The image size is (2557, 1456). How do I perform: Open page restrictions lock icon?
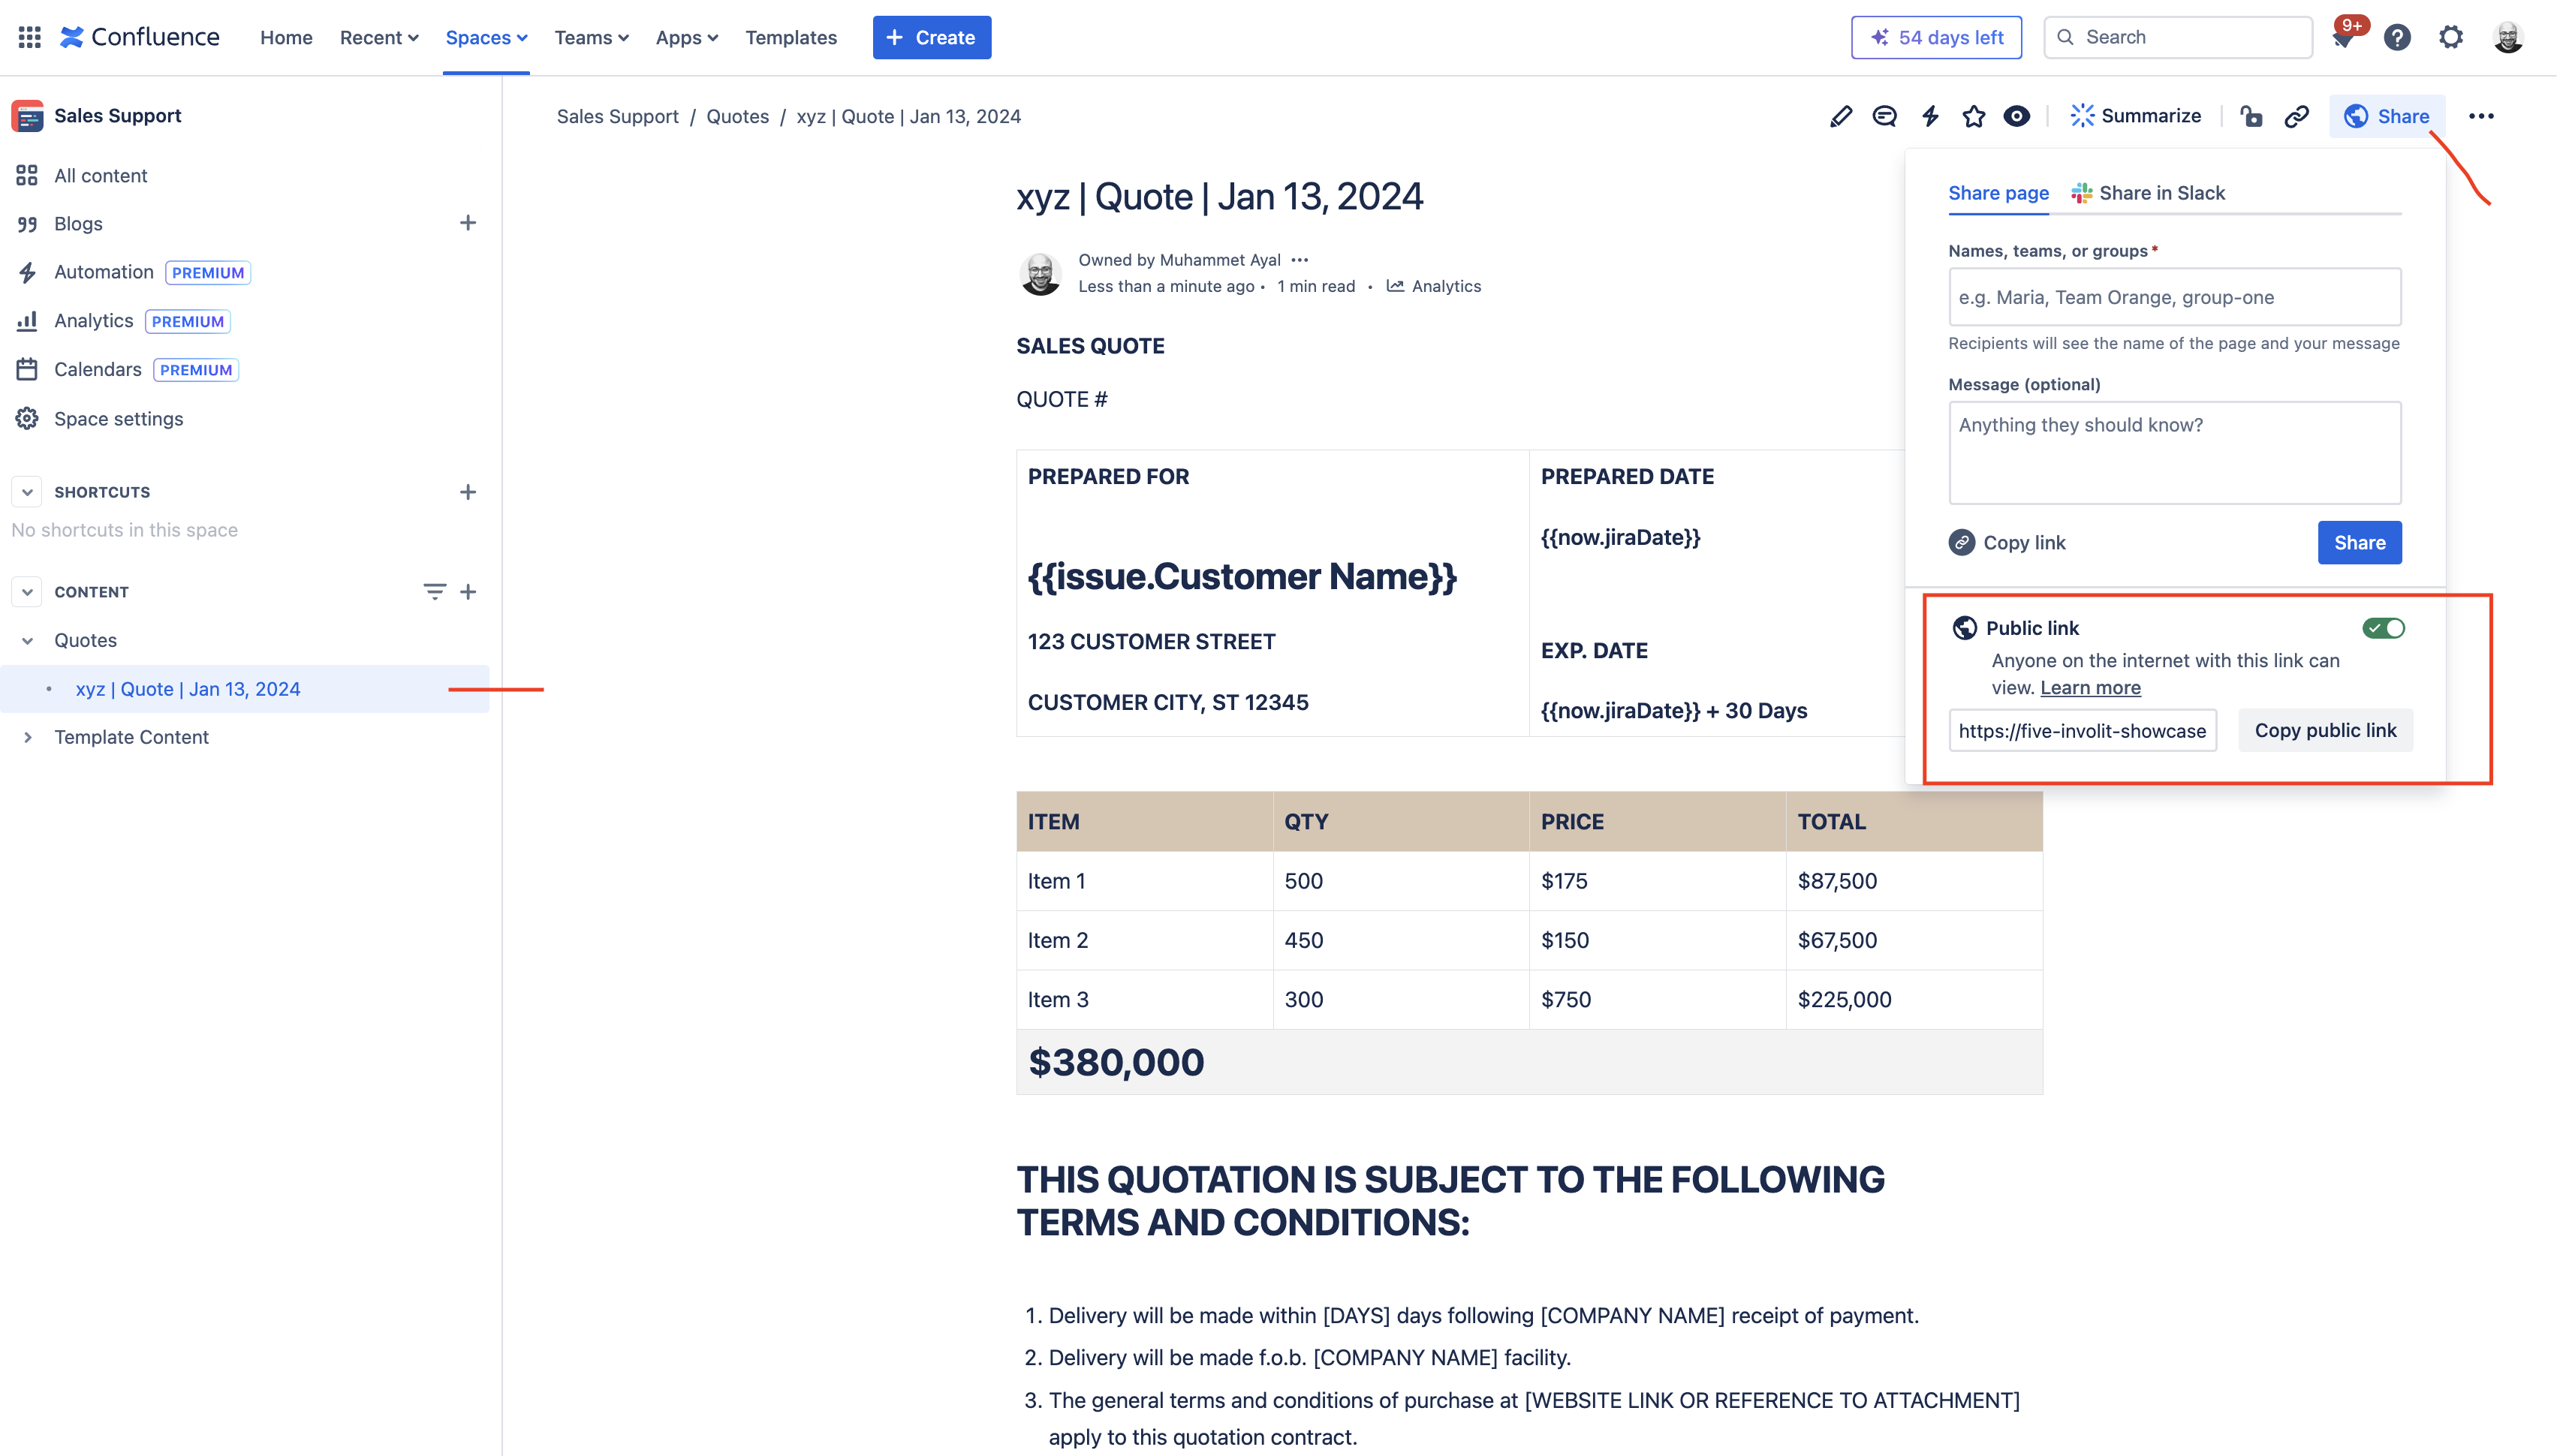2251,116
